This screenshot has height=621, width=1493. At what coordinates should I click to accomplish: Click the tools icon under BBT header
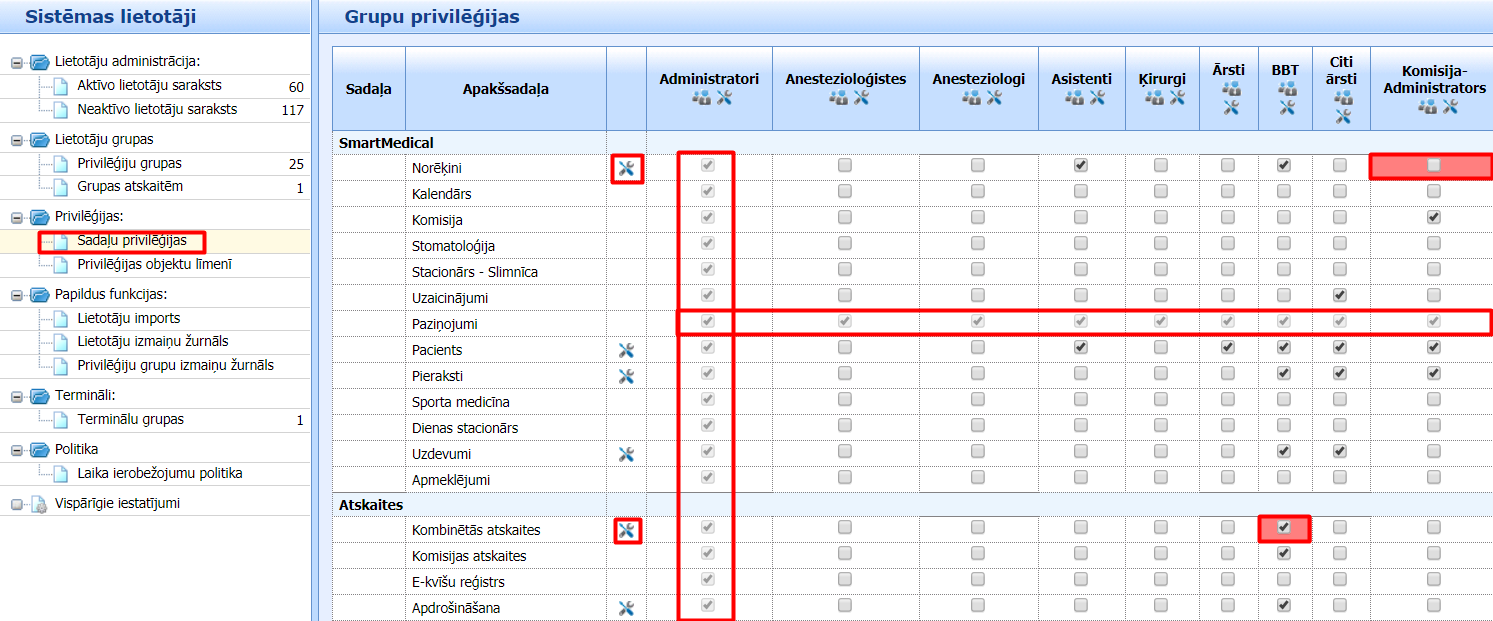click(1285, 107)
